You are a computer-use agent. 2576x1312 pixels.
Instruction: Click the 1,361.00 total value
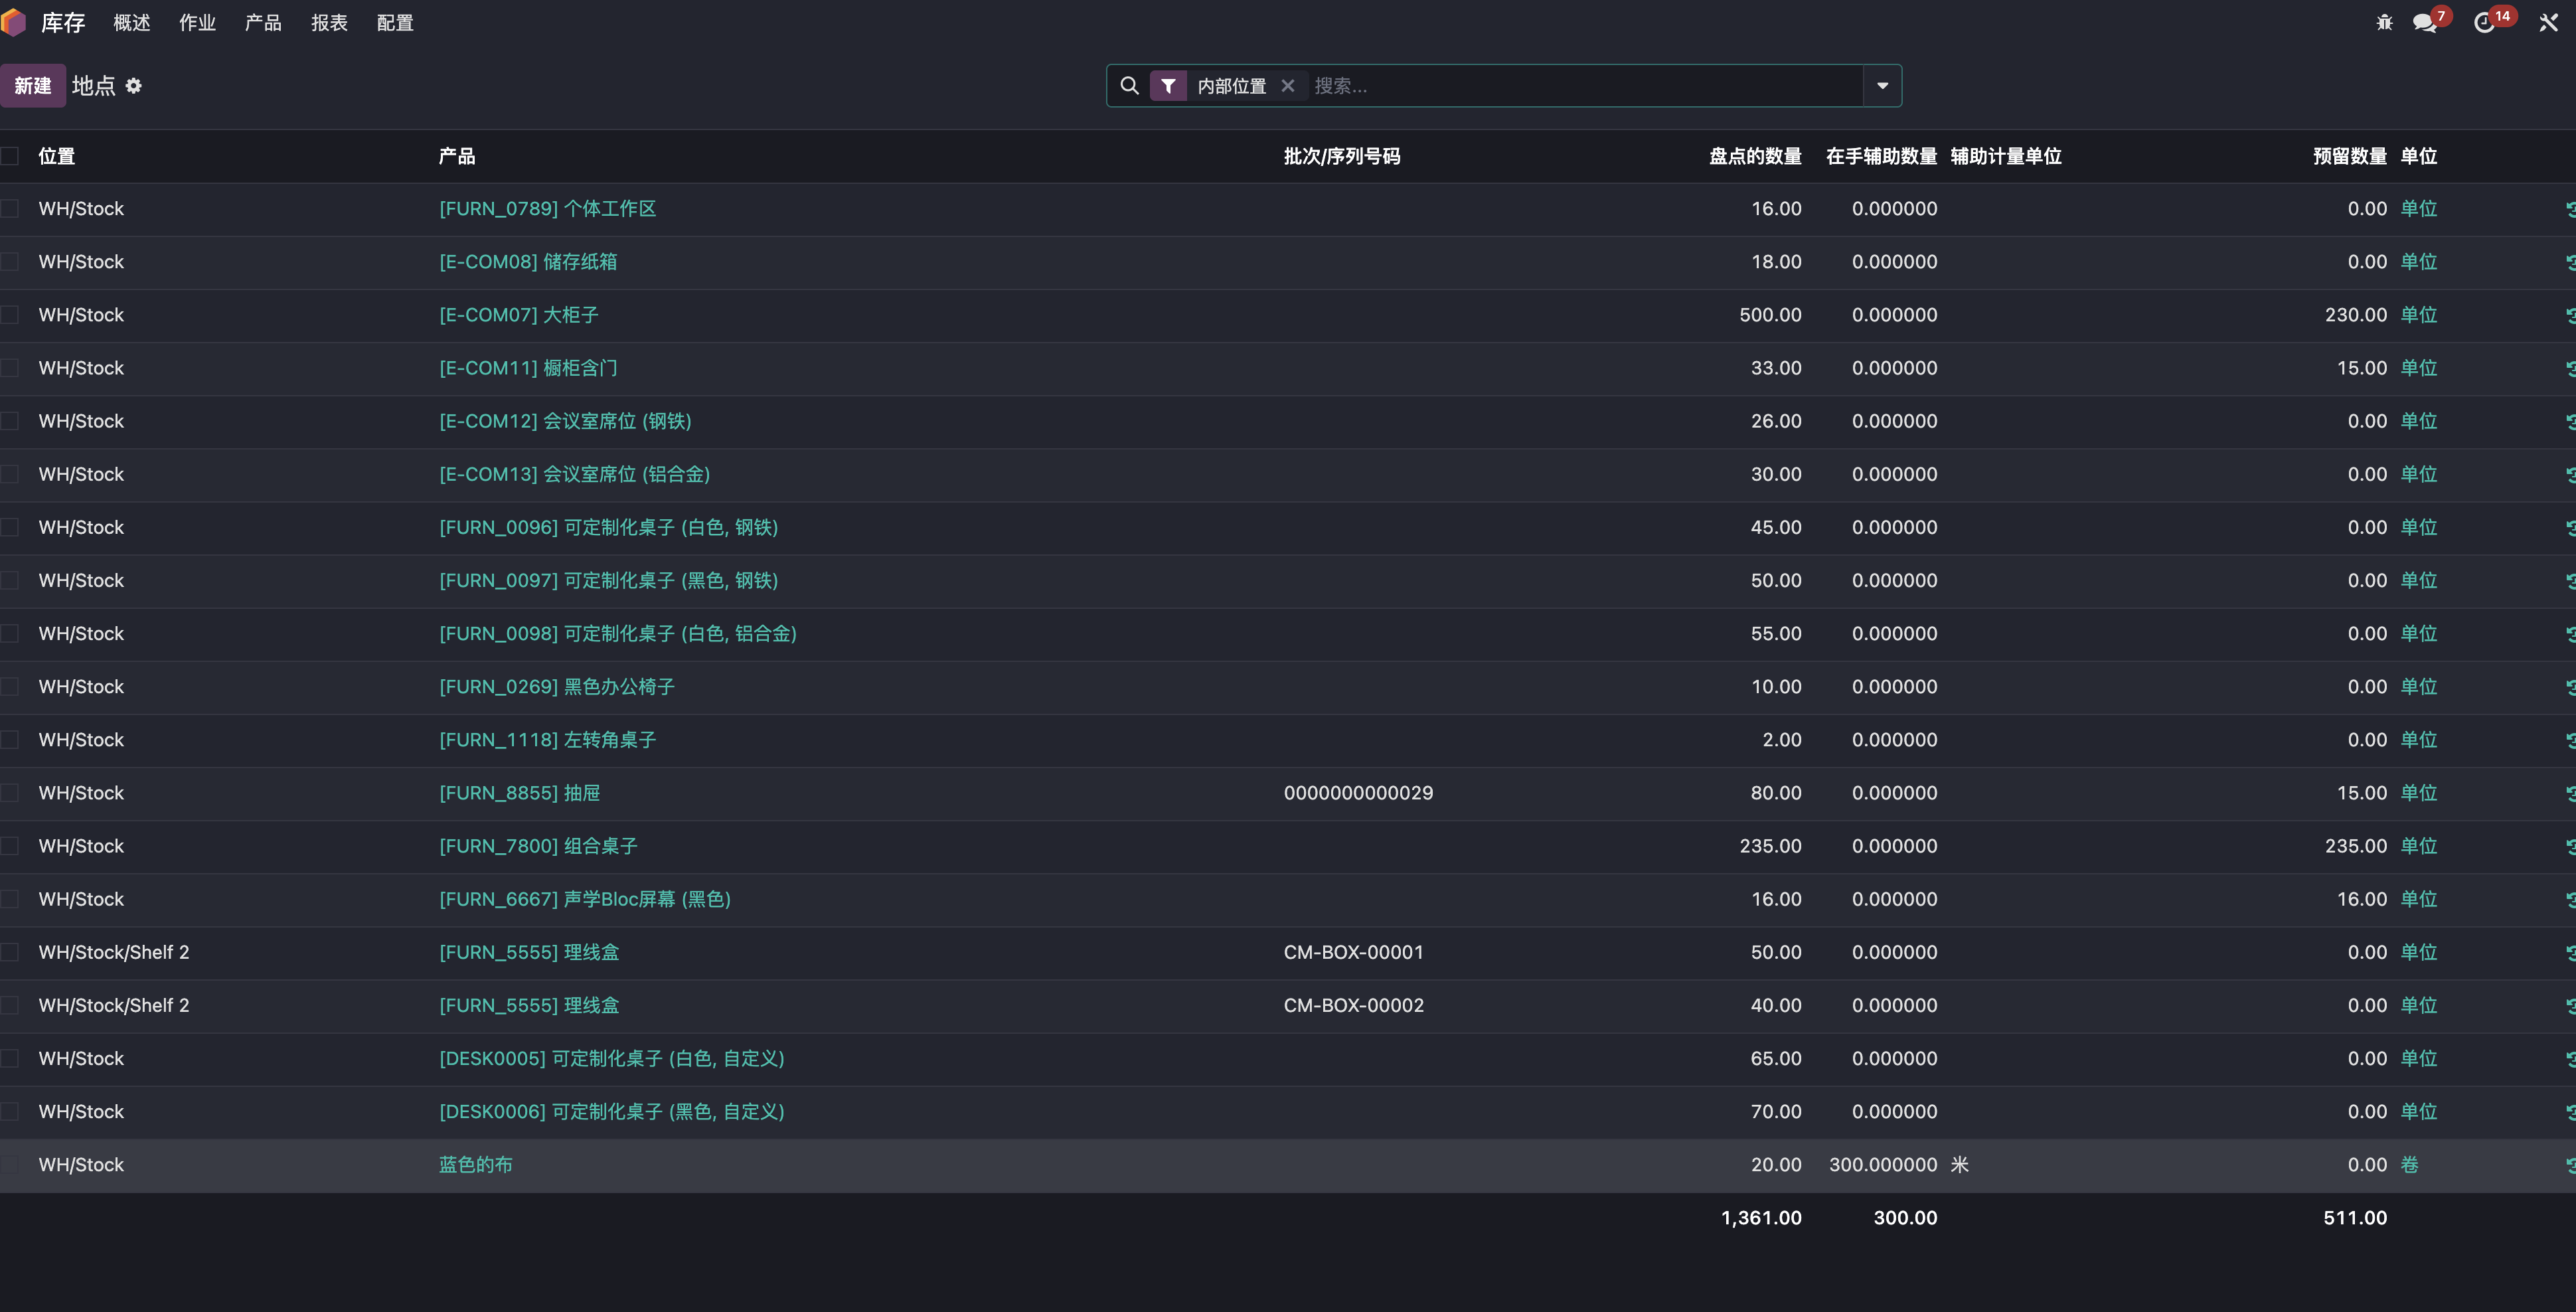pyautogui.click(x=1761, y=1218)
